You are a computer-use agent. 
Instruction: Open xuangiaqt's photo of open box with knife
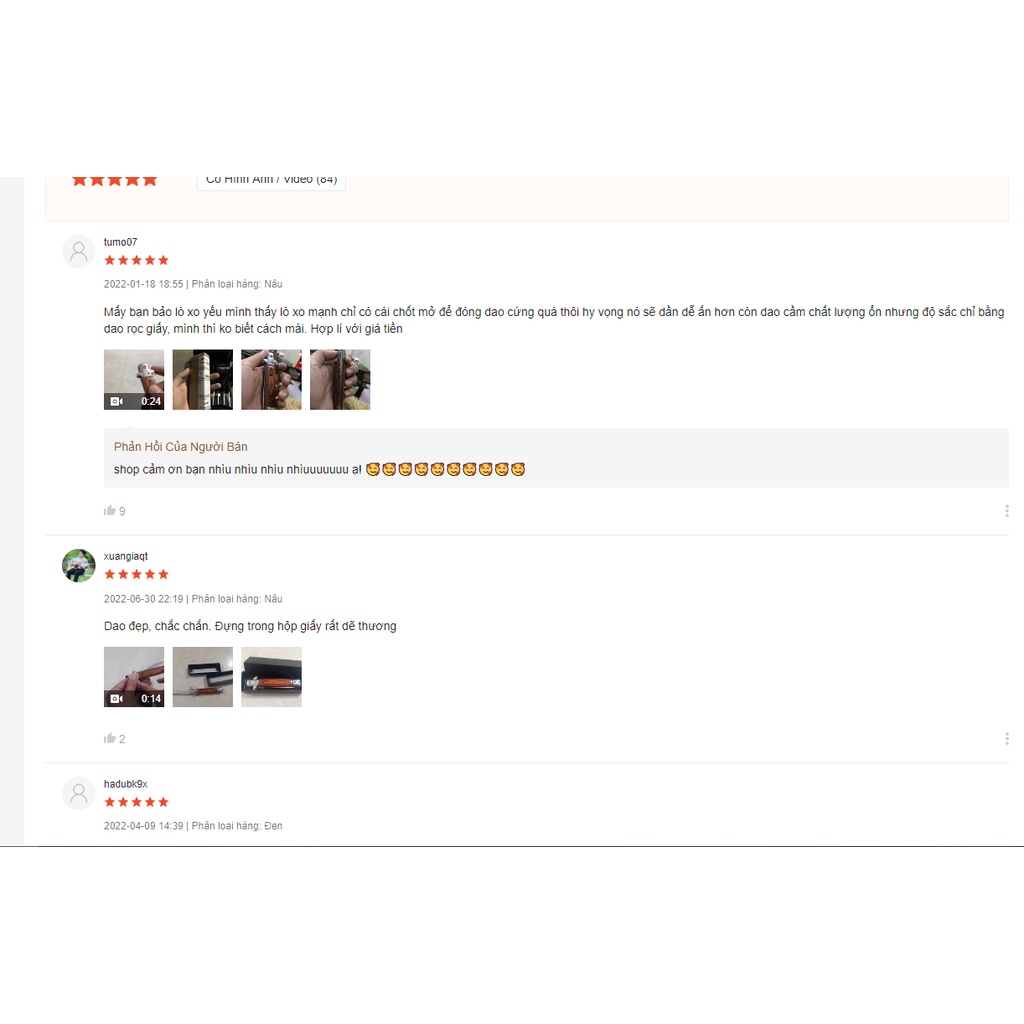click(202, 677)
